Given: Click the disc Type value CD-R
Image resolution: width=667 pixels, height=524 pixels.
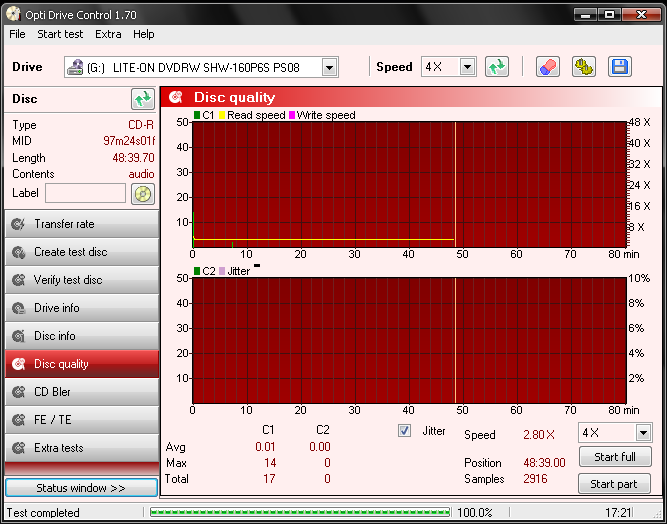Looking at the screenshot, I should pyautogui.click(x=141, y=125).
